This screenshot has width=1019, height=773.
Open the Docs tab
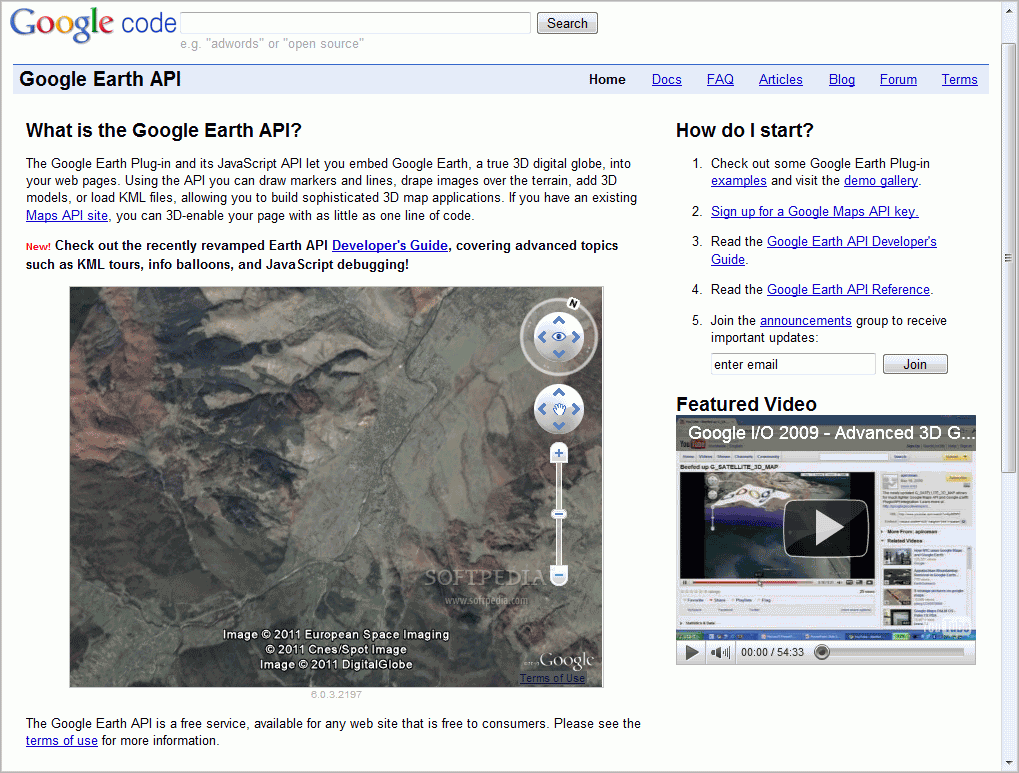pos(667,79)
